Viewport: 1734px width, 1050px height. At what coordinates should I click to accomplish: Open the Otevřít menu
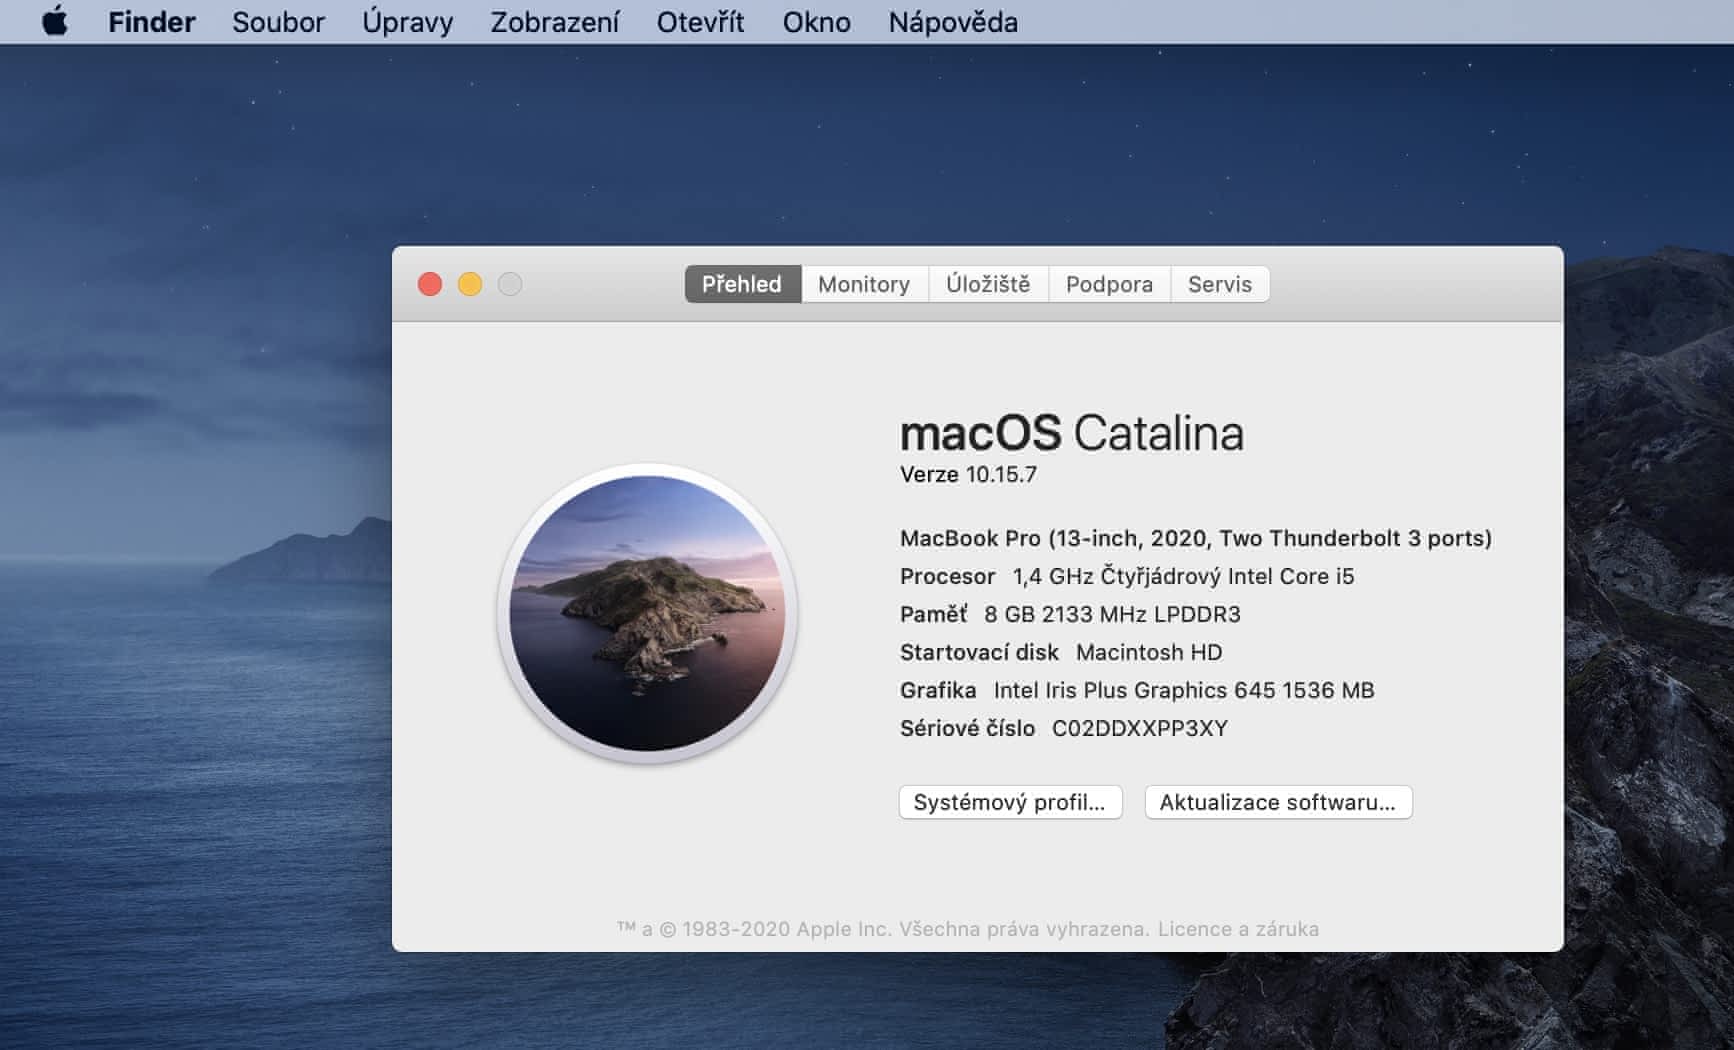click(x=700, y=22)
